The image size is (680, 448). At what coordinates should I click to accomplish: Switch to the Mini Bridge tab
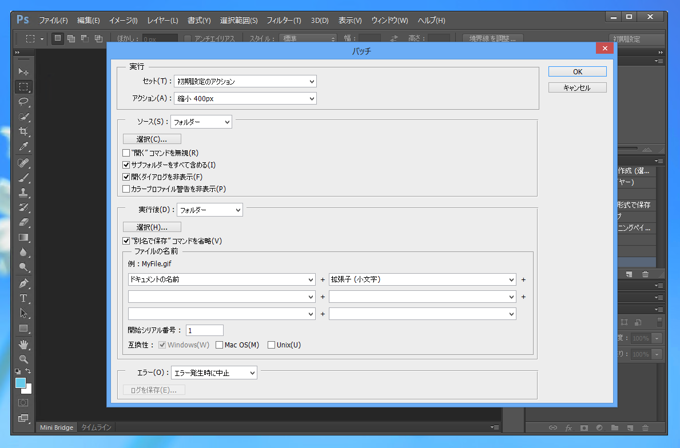[56, 428]
